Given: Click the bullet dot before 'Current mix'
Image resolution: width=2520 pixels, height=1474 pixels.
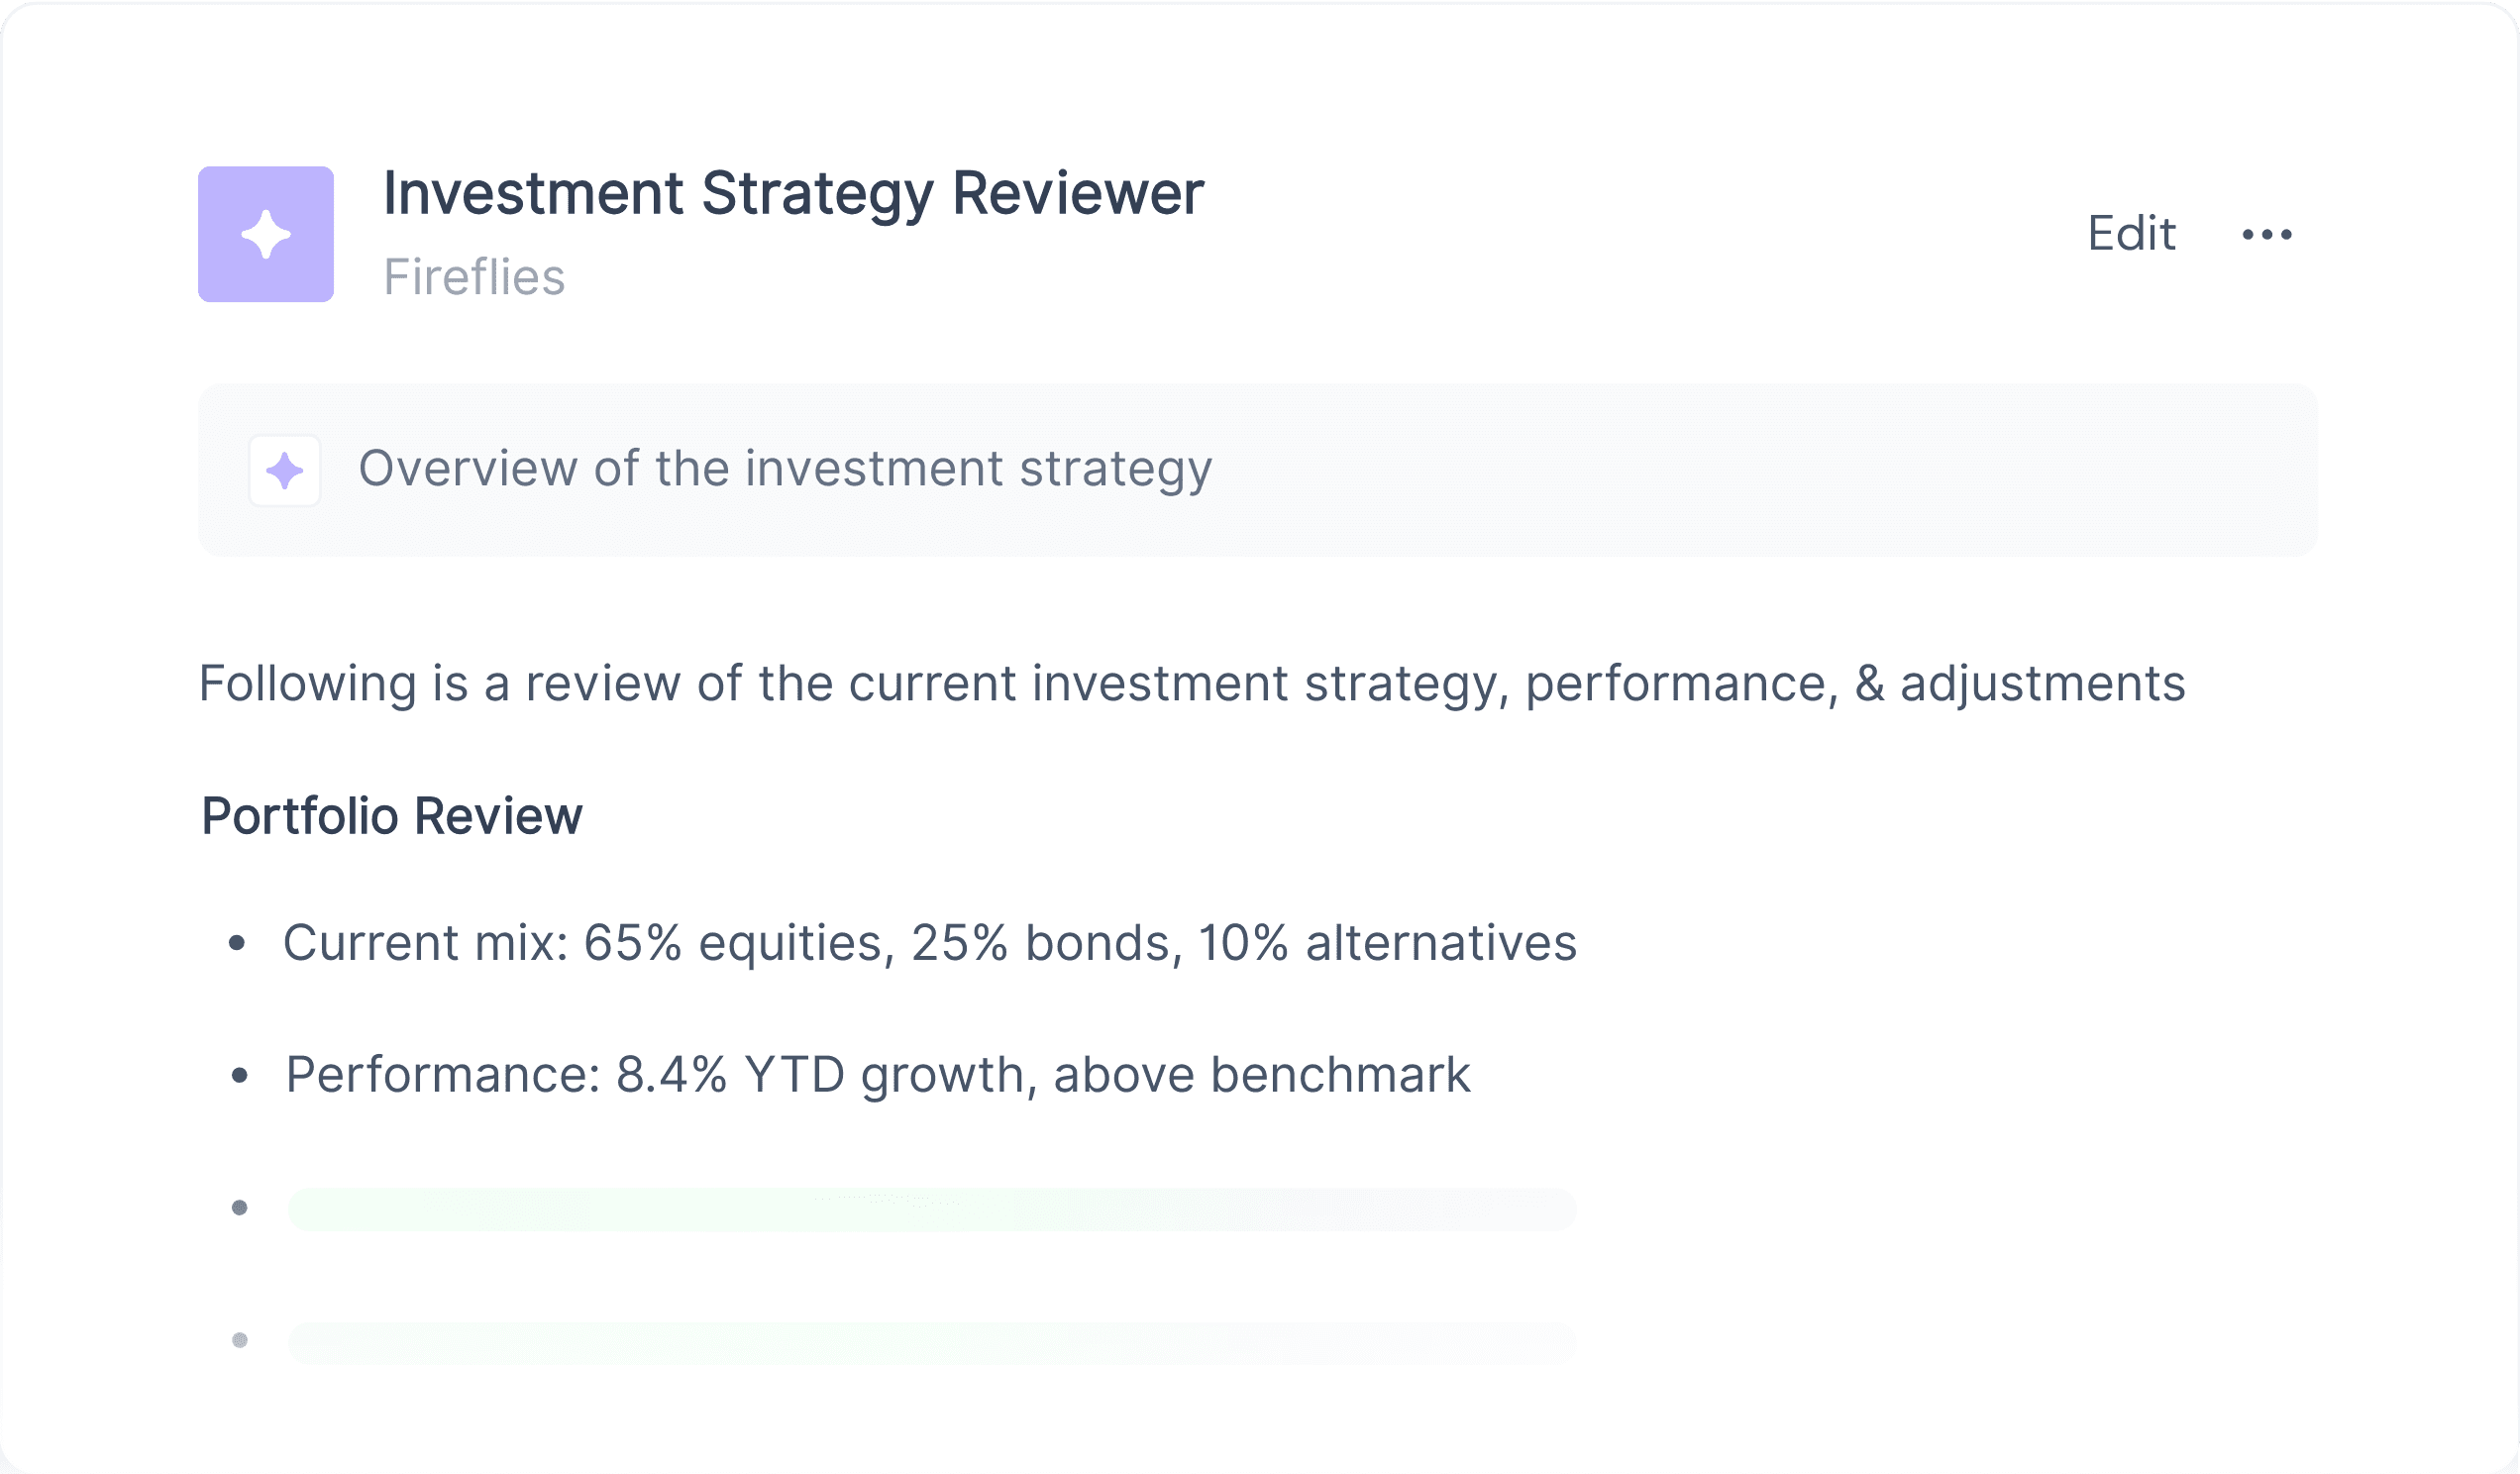Looking at the screenshot, I should pyautogui.click(x=237, y=942).
